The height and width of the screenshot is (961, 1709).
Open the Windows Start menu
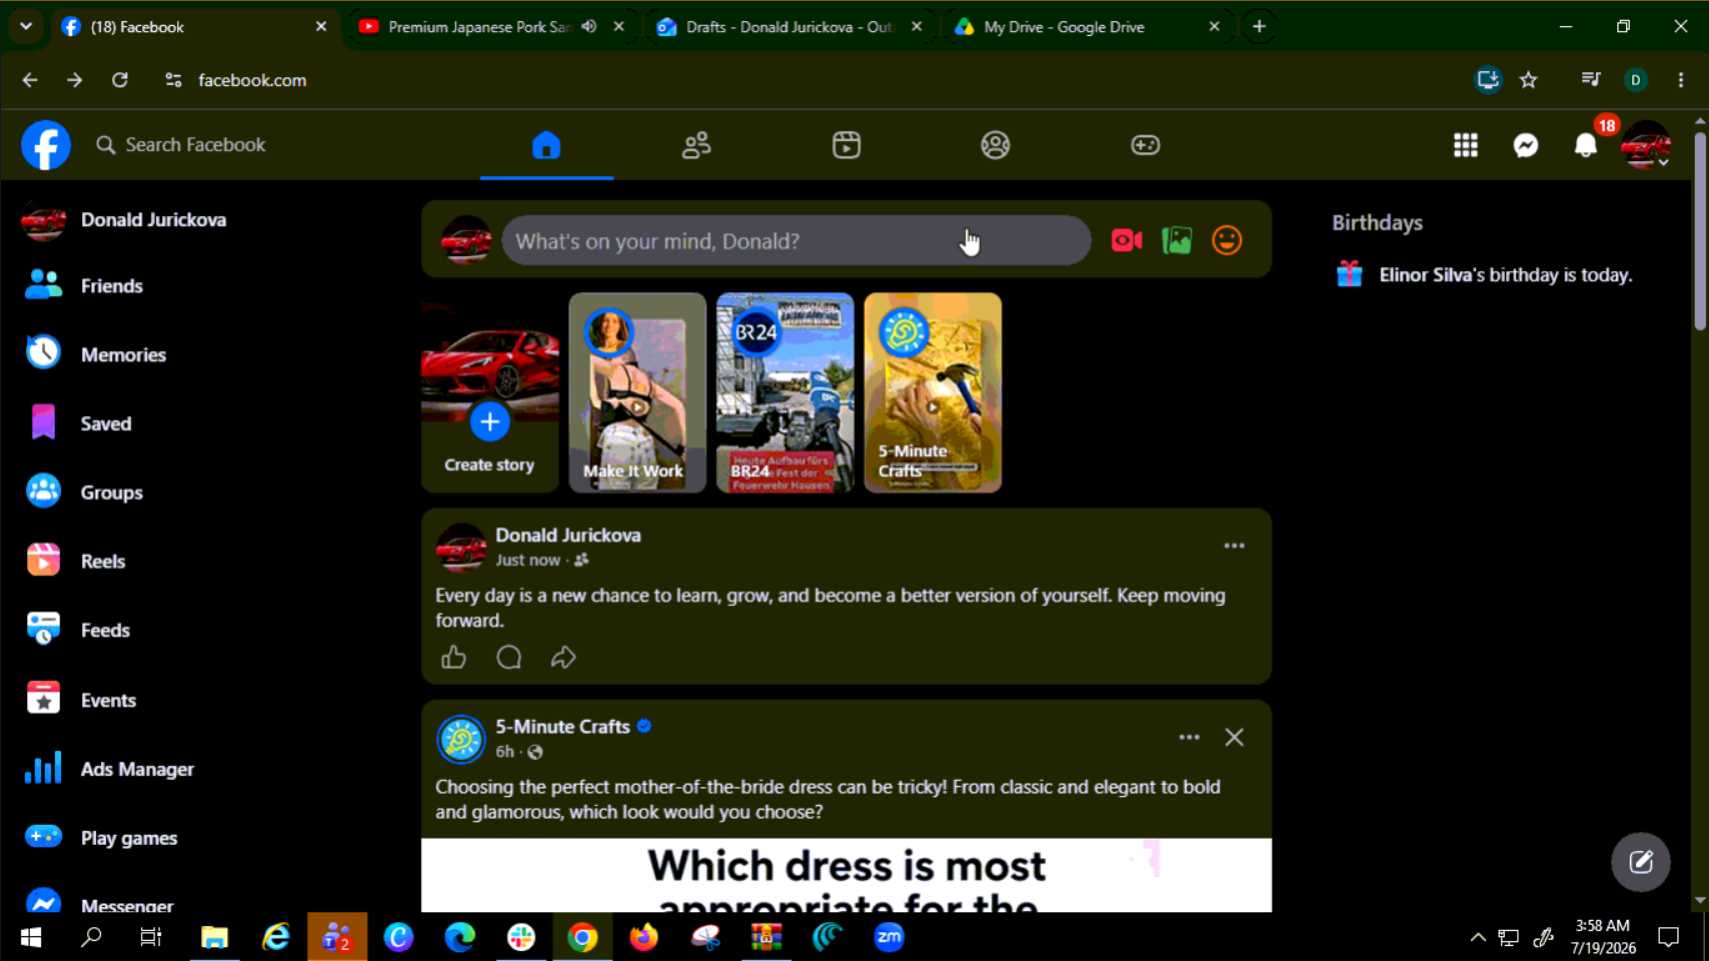tap(31, 937)
